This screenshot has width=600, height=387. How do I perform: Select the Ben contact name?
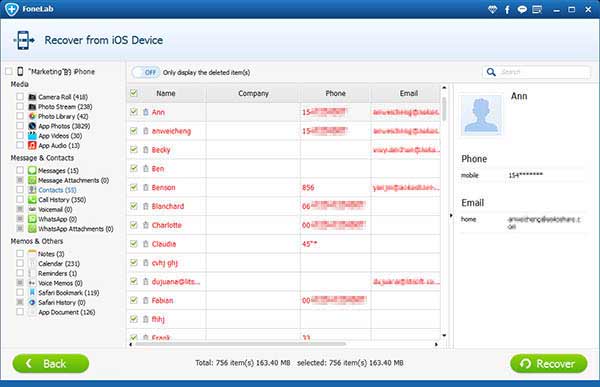[x=158, y=168]
